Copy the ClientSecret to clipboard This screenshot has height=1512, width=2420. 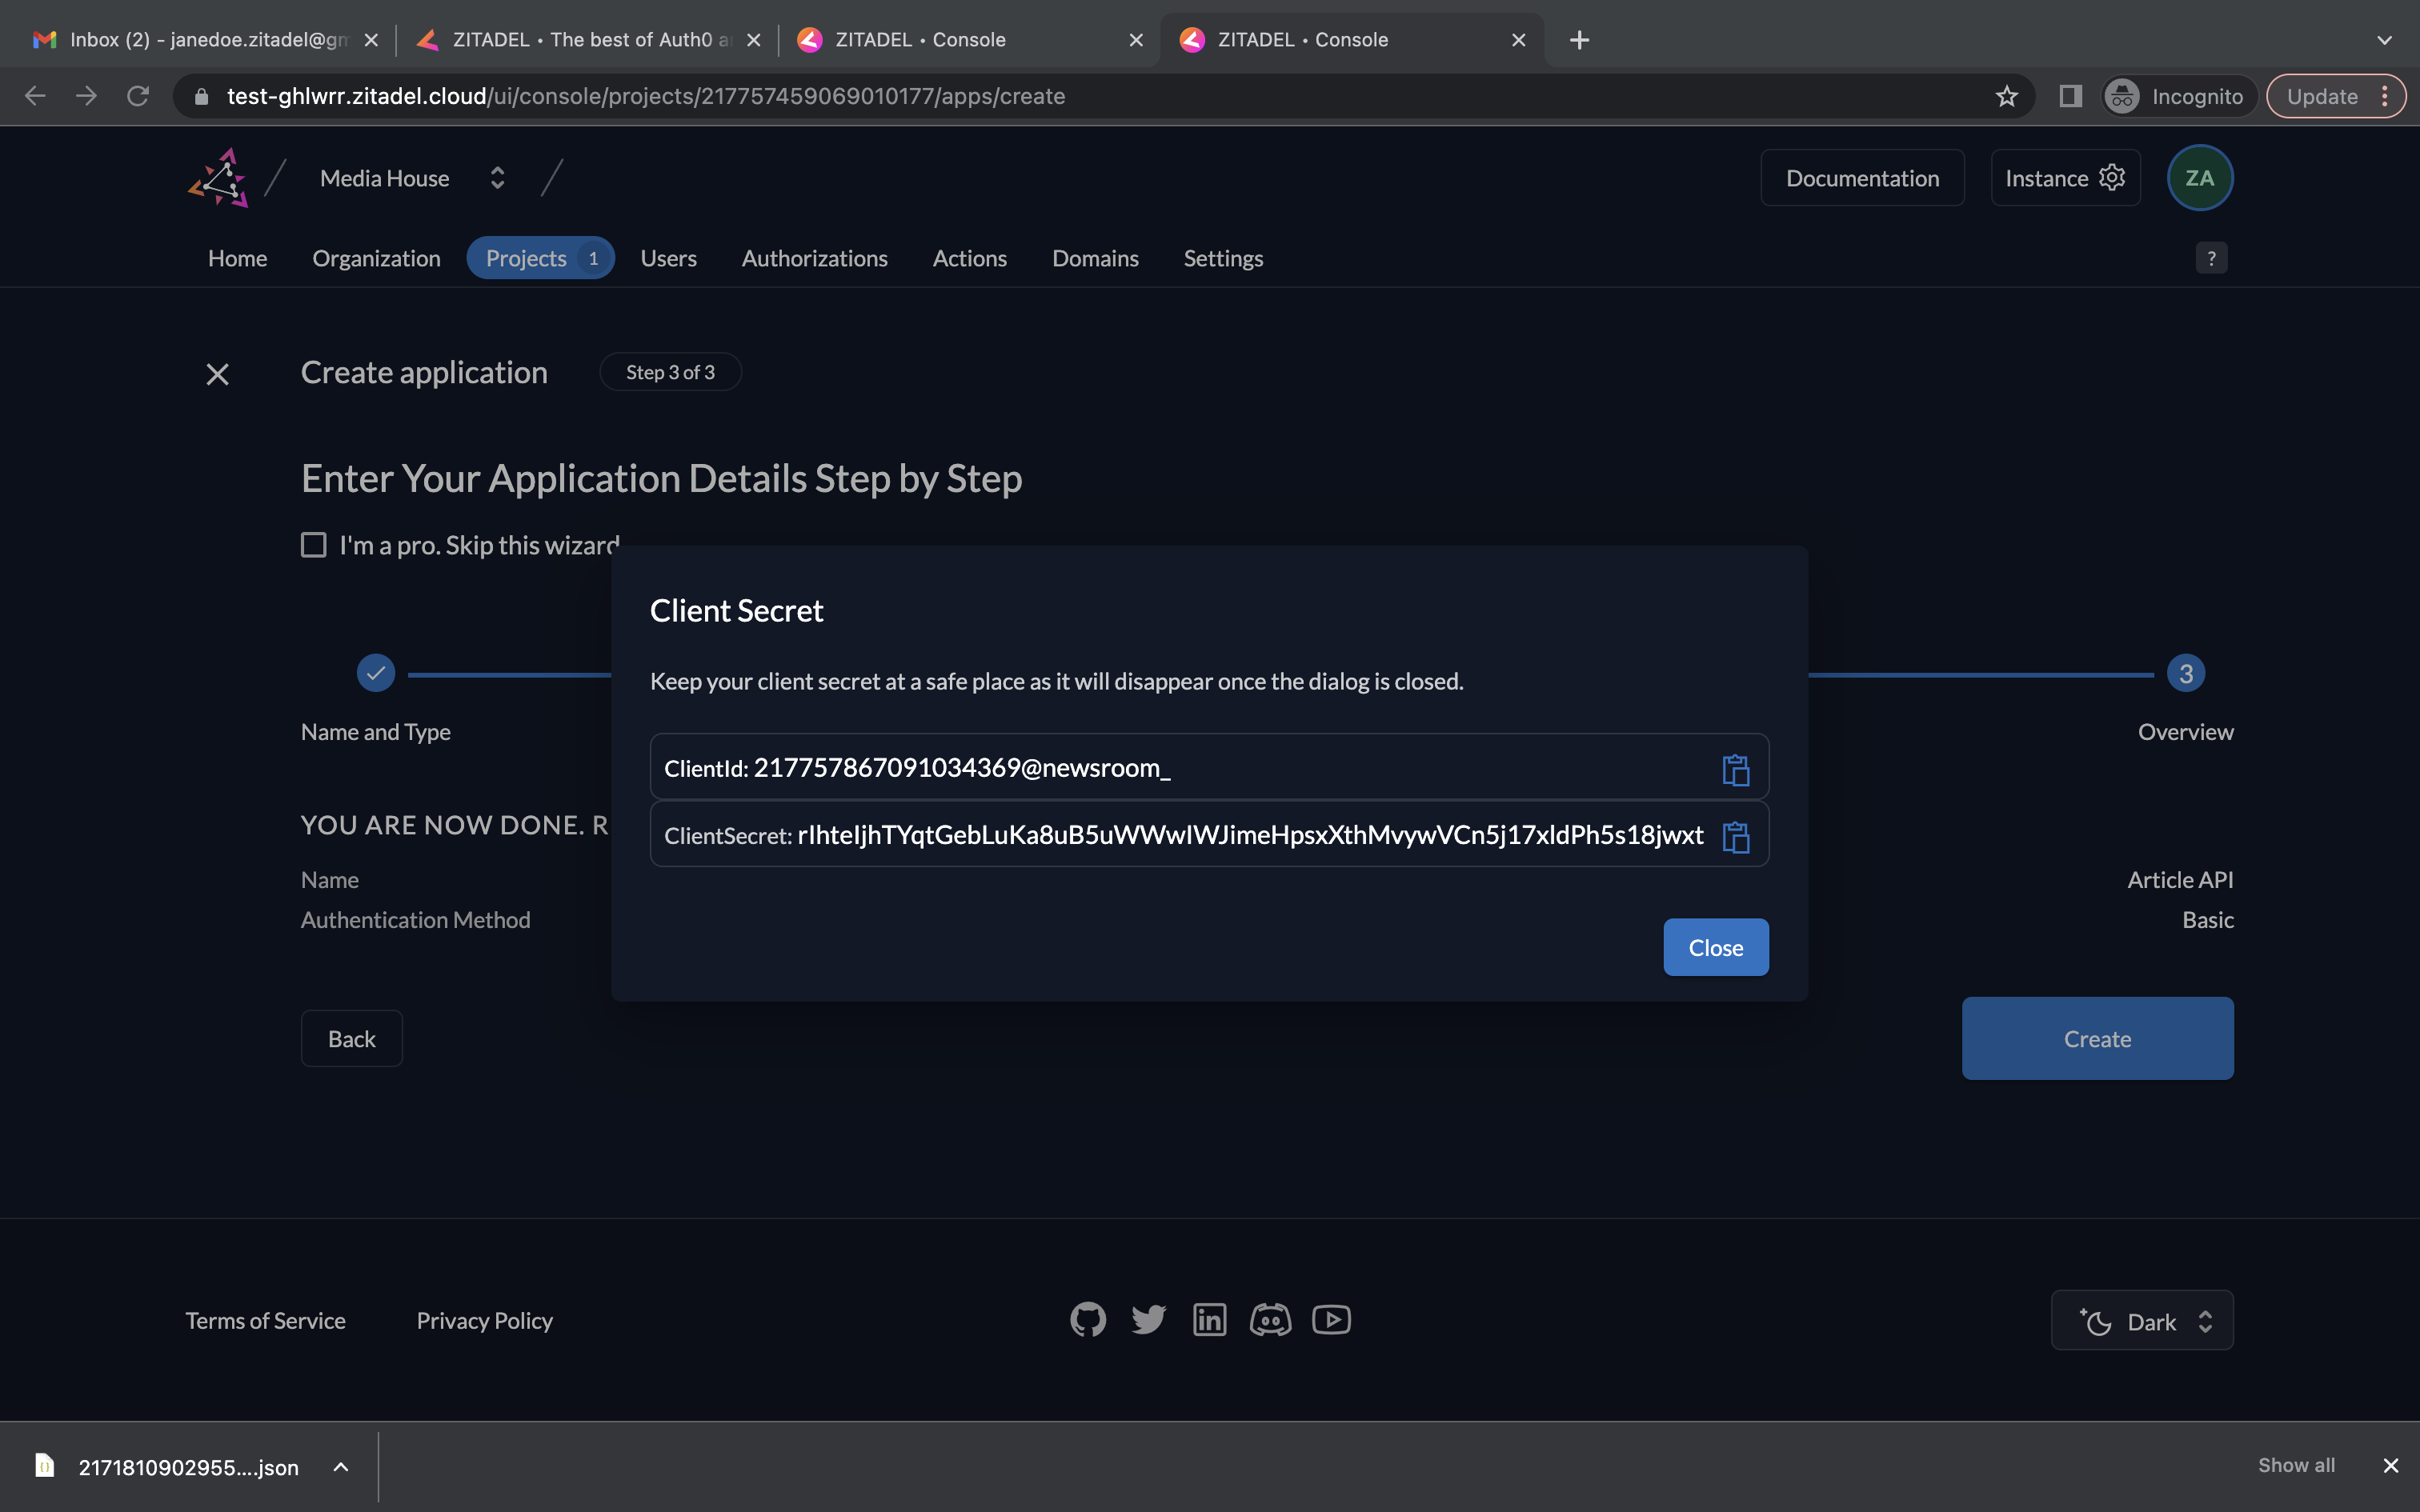pyautogui.click(x=1735, y=836)
